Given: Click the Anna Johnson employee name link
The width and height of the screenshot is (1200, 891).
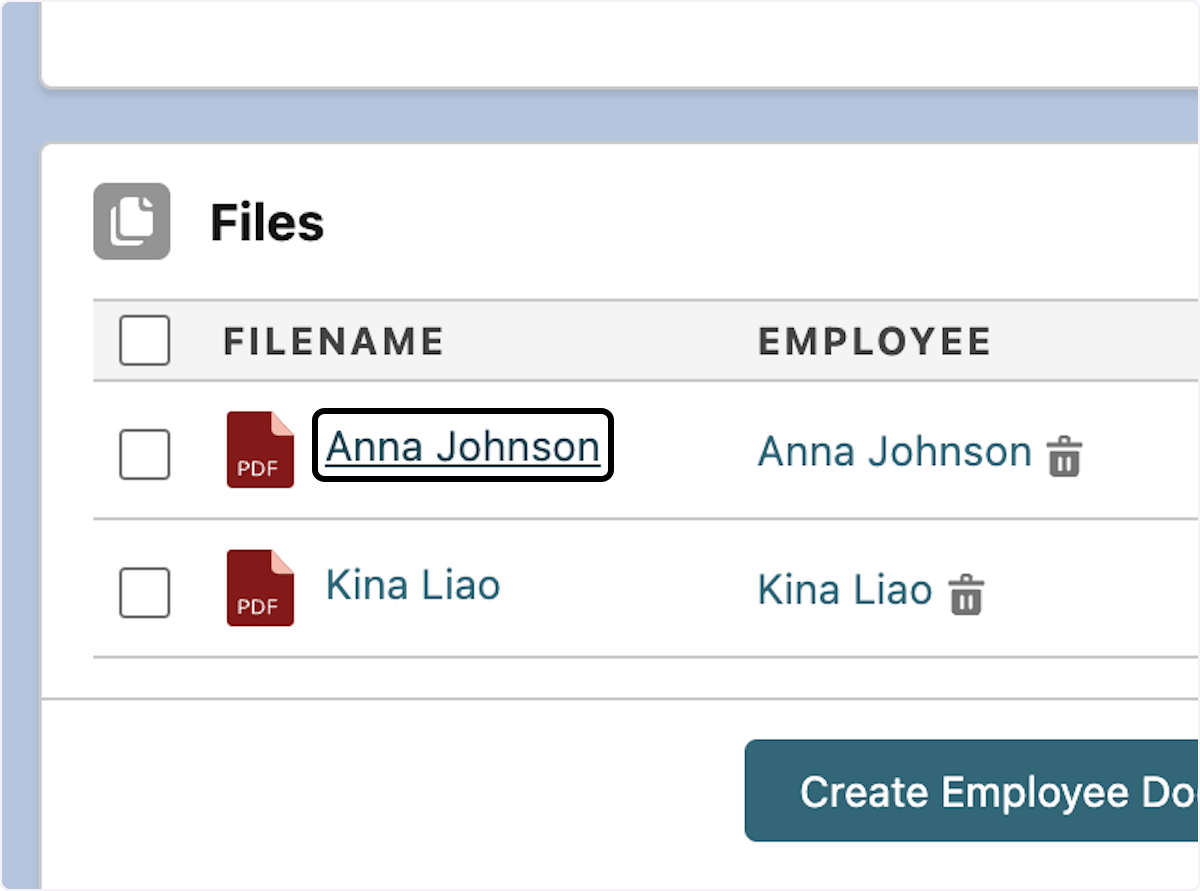Looking at the screenshot, I should pos(893,452).
